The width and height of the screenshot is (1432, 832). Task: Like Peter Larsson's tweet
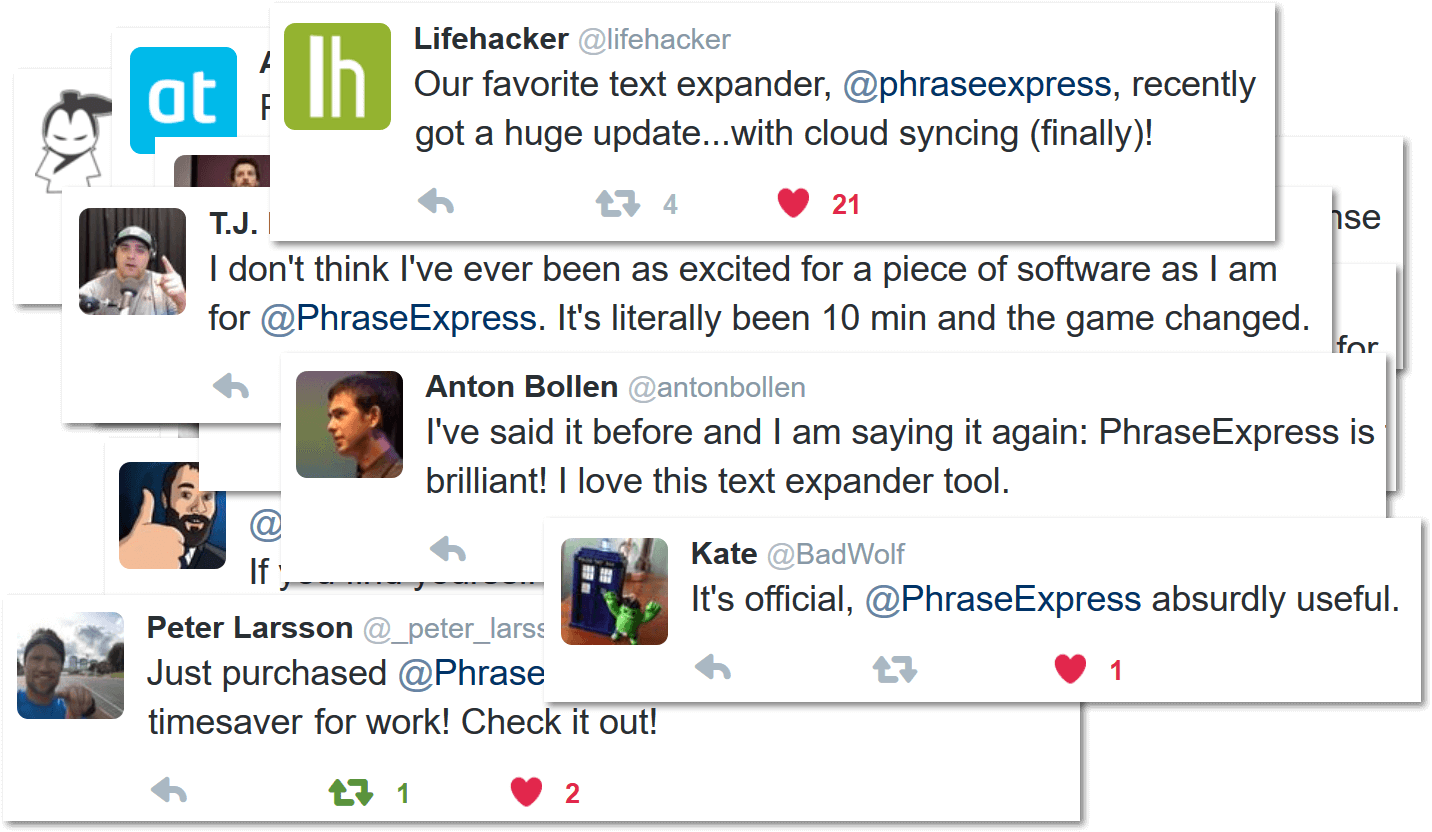pos(526,793)
